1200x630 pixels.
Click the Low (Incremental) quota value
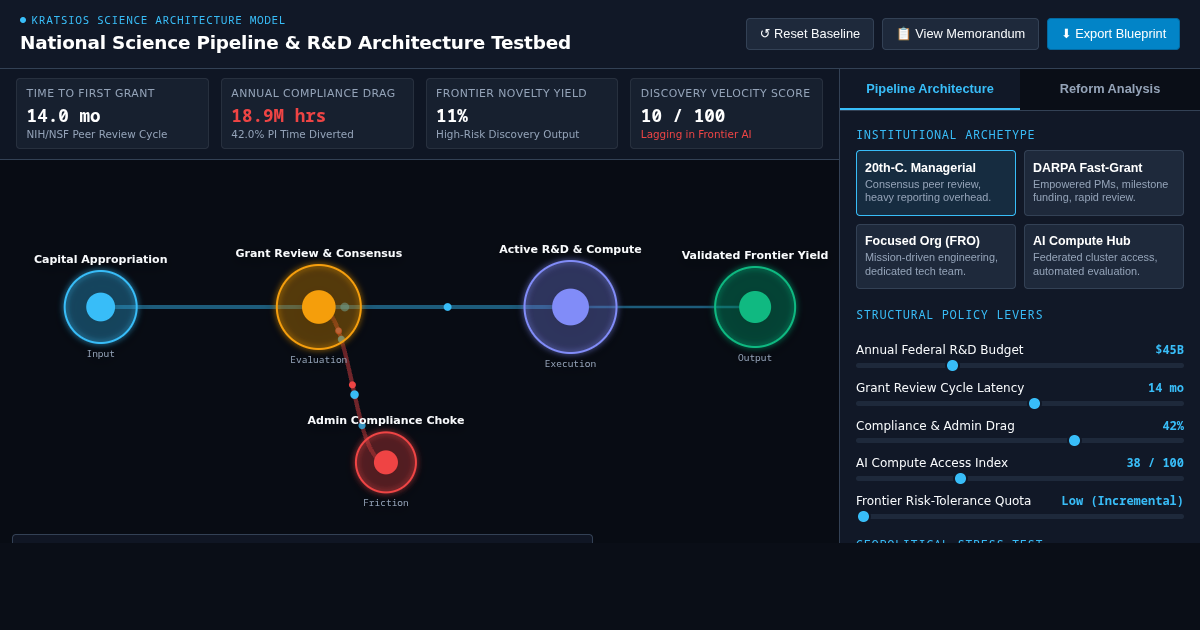coord(1122,501)
